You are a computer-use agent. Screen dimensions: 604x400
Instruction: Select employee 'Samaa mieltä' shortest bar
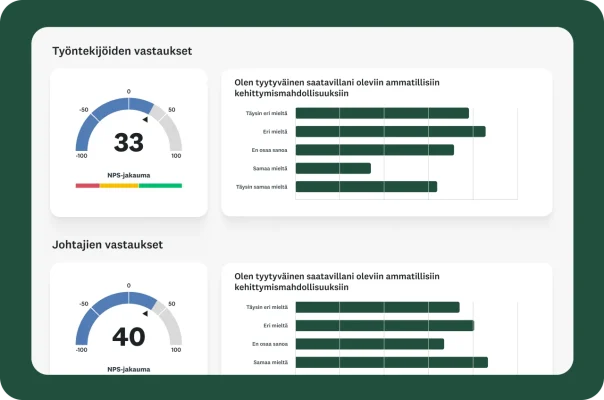[x=333, y=168]
